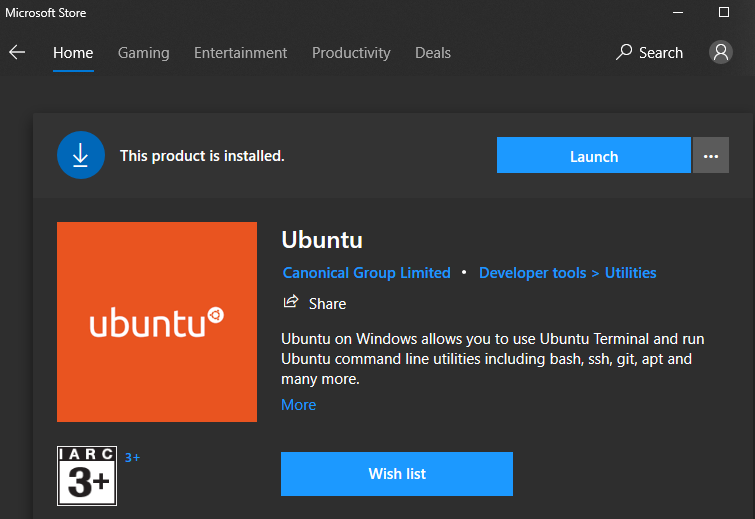Click the 3+ age rating link
This screenshot has height=519, width=755.
point(132,457)
